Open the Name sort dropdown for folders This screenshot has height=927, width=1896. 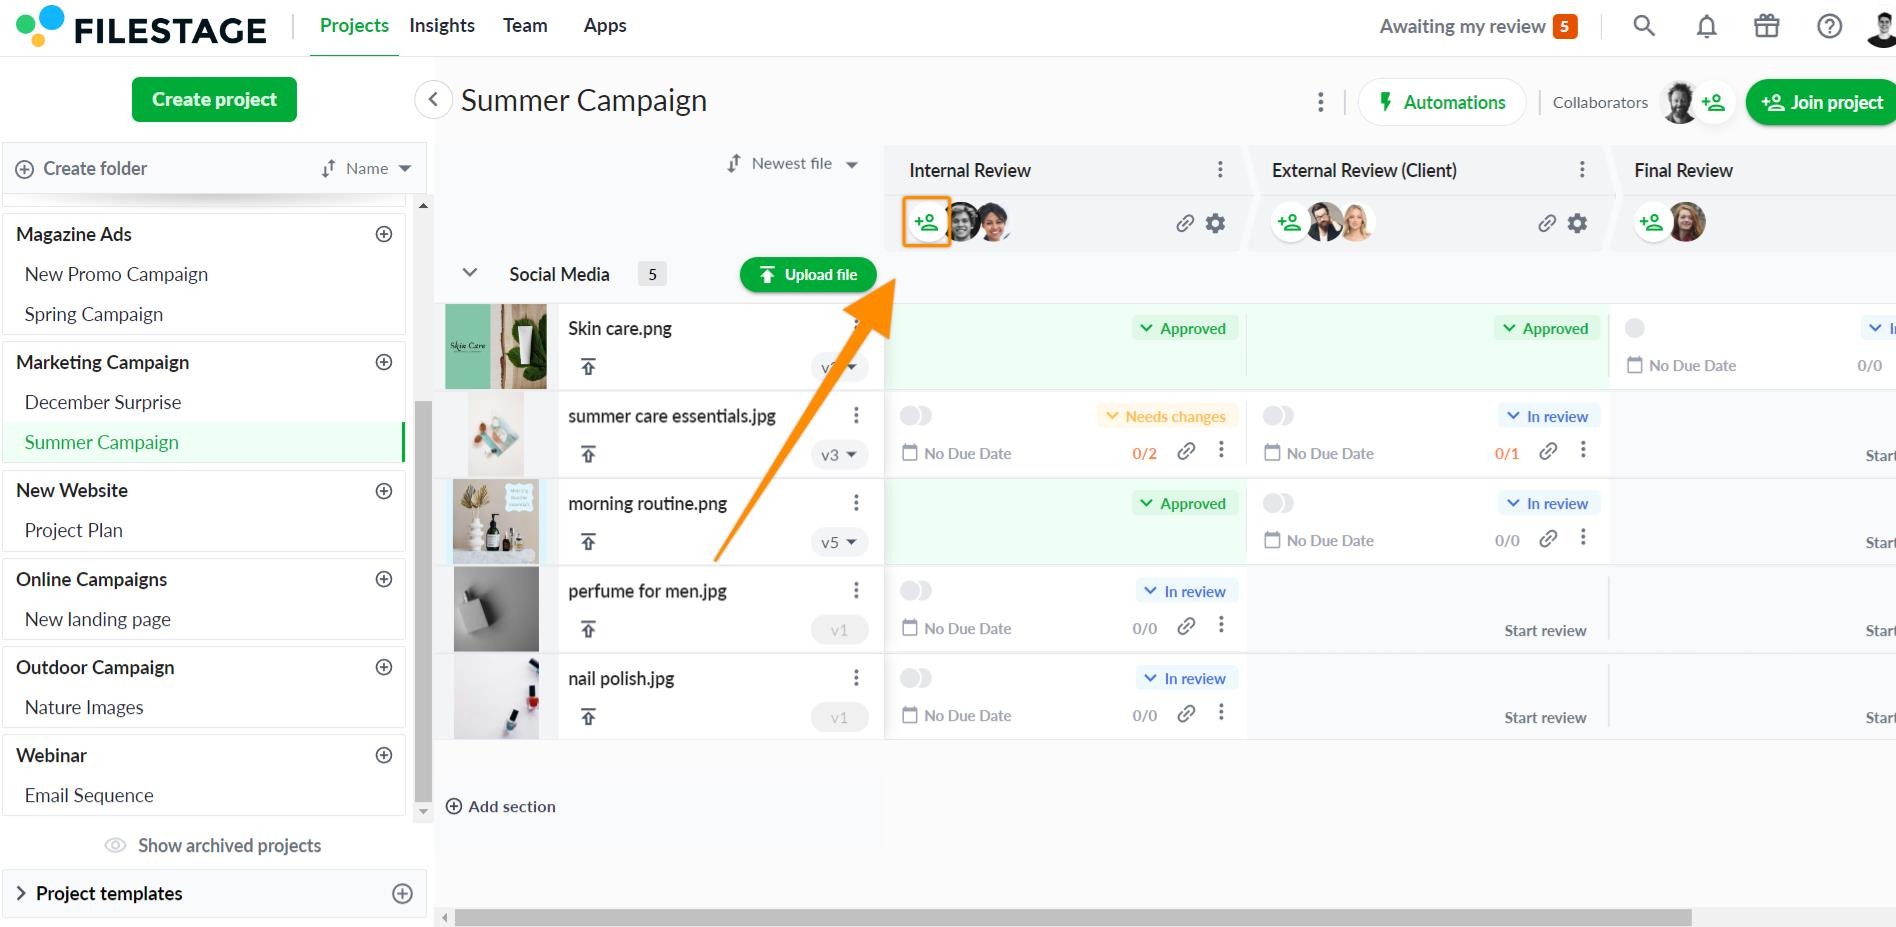(x=367, y=169)
